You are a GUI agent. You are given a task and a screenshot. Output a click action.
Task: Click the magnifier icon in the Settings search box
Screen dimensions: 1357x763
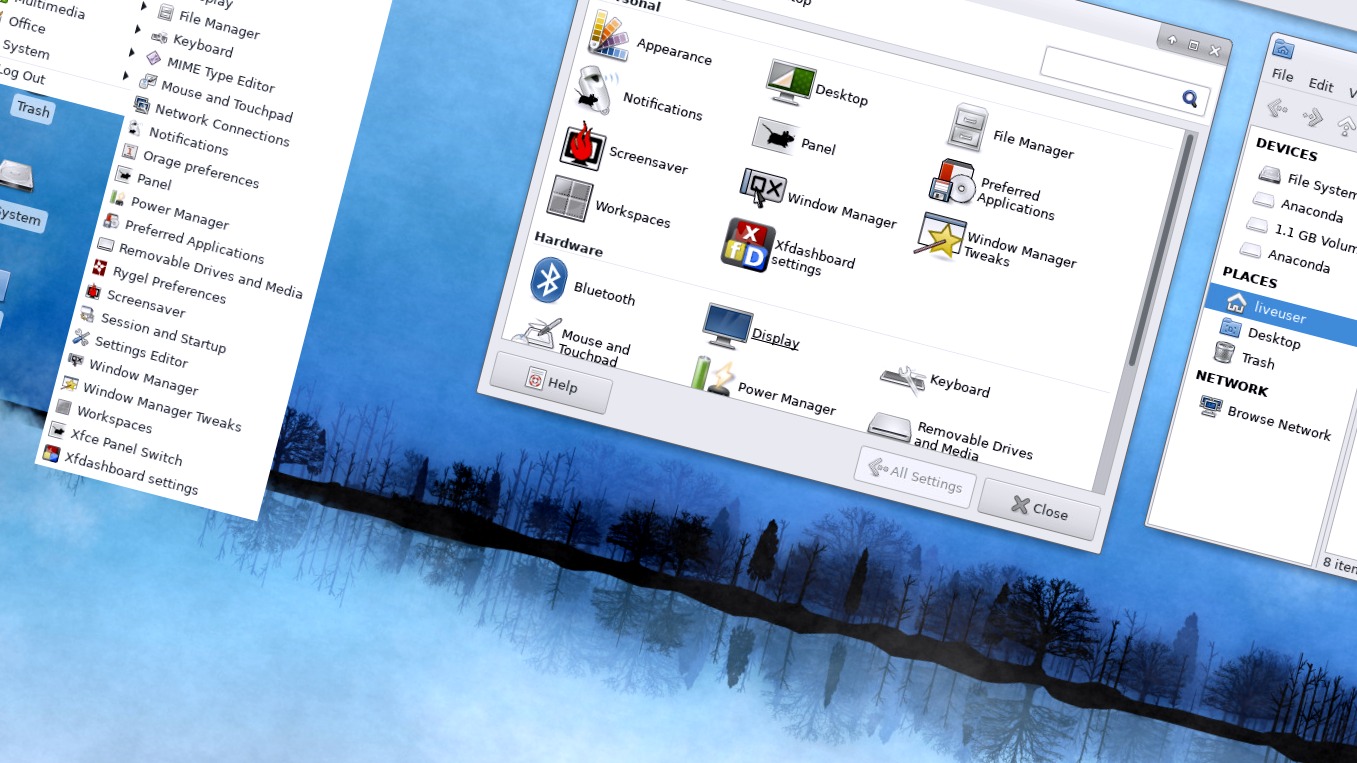[x=1190, y=98]
